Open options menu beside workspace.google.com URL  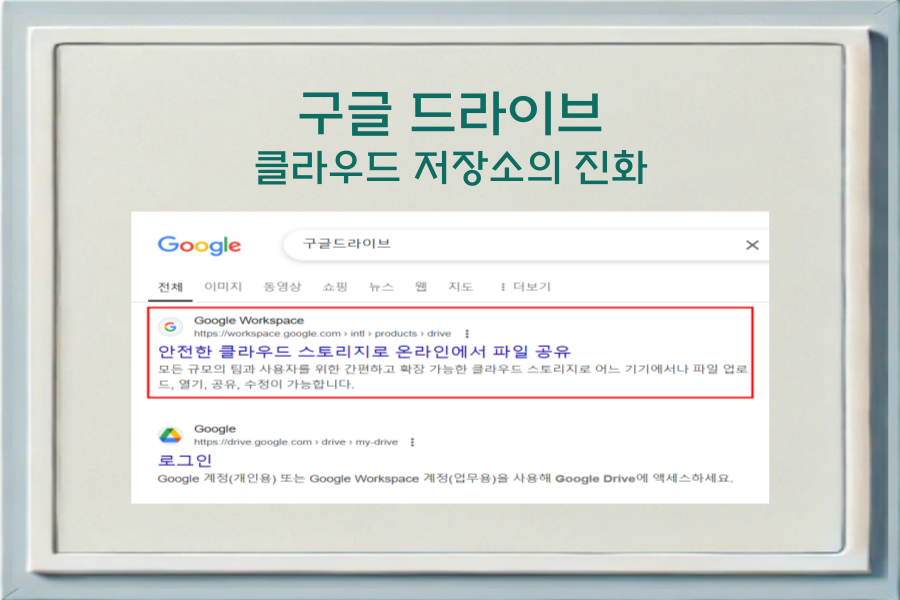point(467,334)
